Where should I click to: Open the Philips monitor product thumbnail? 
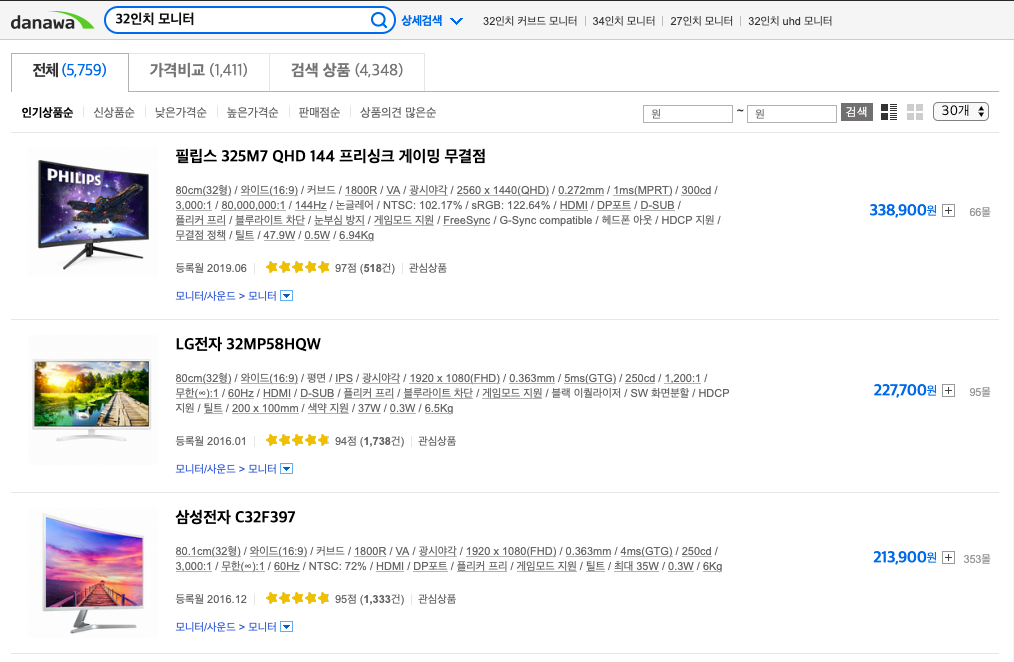[x=93, y=212]
